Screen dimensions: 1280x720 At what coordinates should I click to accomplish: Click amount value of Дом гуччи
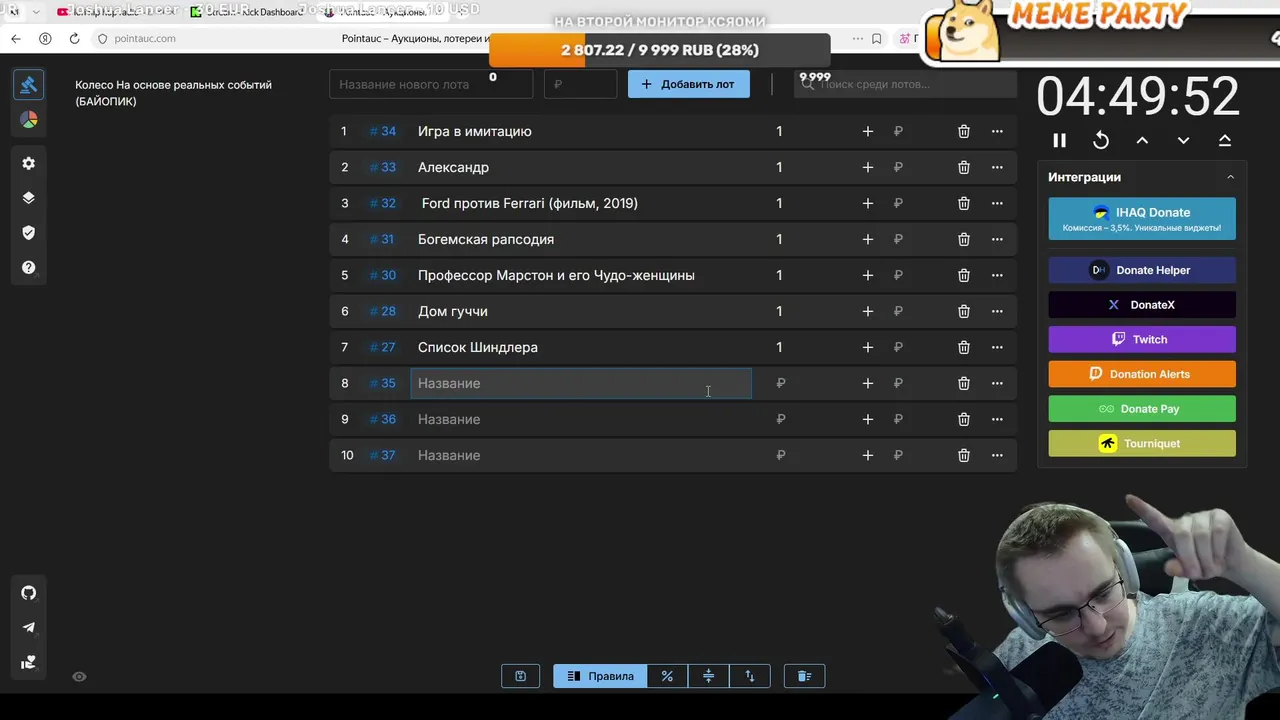(x=779, y=311)
